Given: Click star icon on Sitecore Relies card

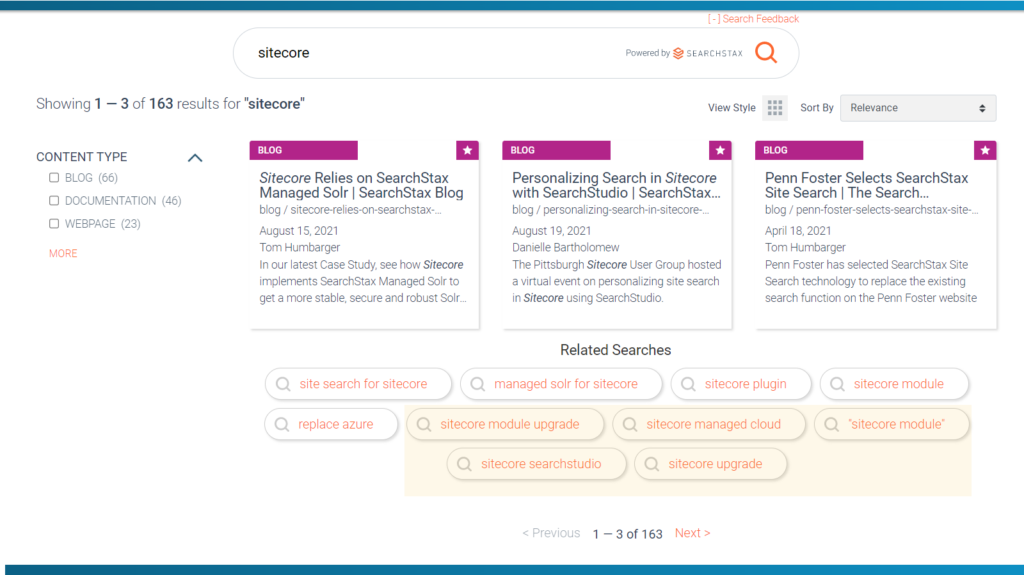Looking at the screenshot, I should click(x=468, y=150).
